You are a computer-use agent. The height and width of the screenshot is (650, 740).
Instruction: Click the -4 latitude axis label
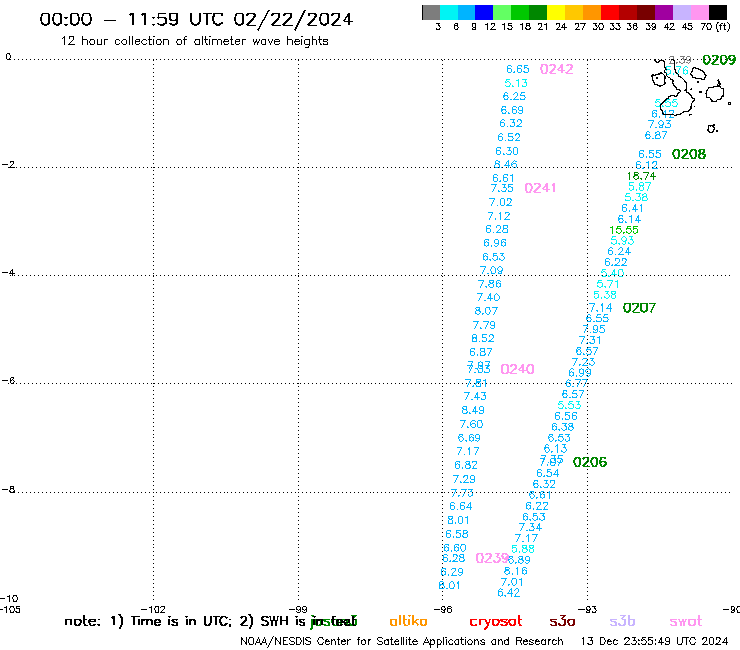[x=8, y=273]
